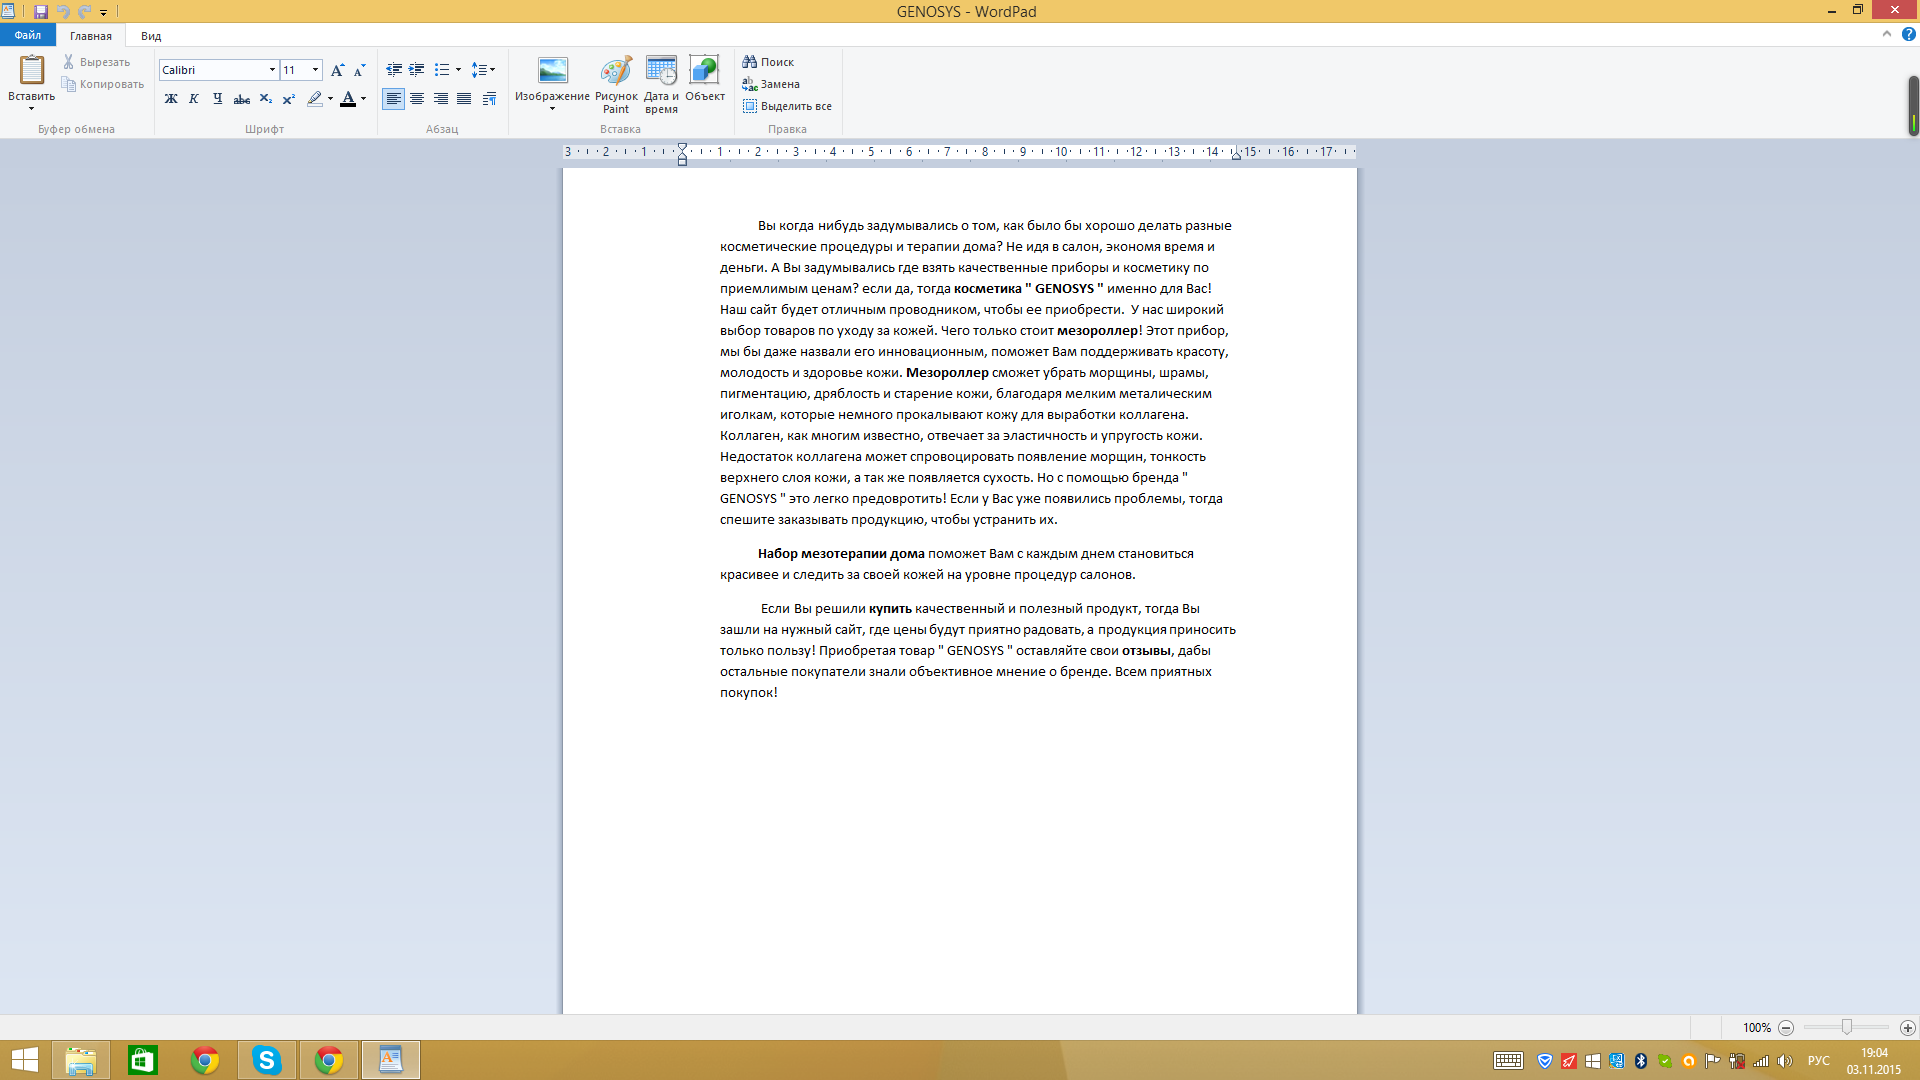The height and width of the screenshot is (1080, 1920).
Task: Grow font size with the A-up icon
Action: pos(337,70)
